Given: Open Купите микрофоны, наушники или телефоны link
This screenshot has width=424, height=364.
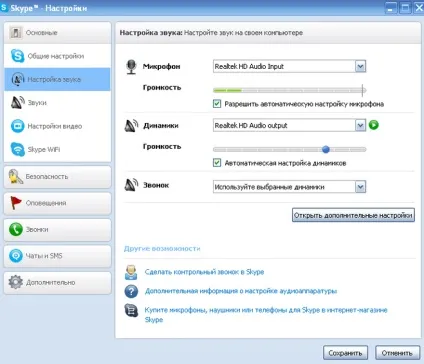Looking at the screenshot, I should 266,315.
